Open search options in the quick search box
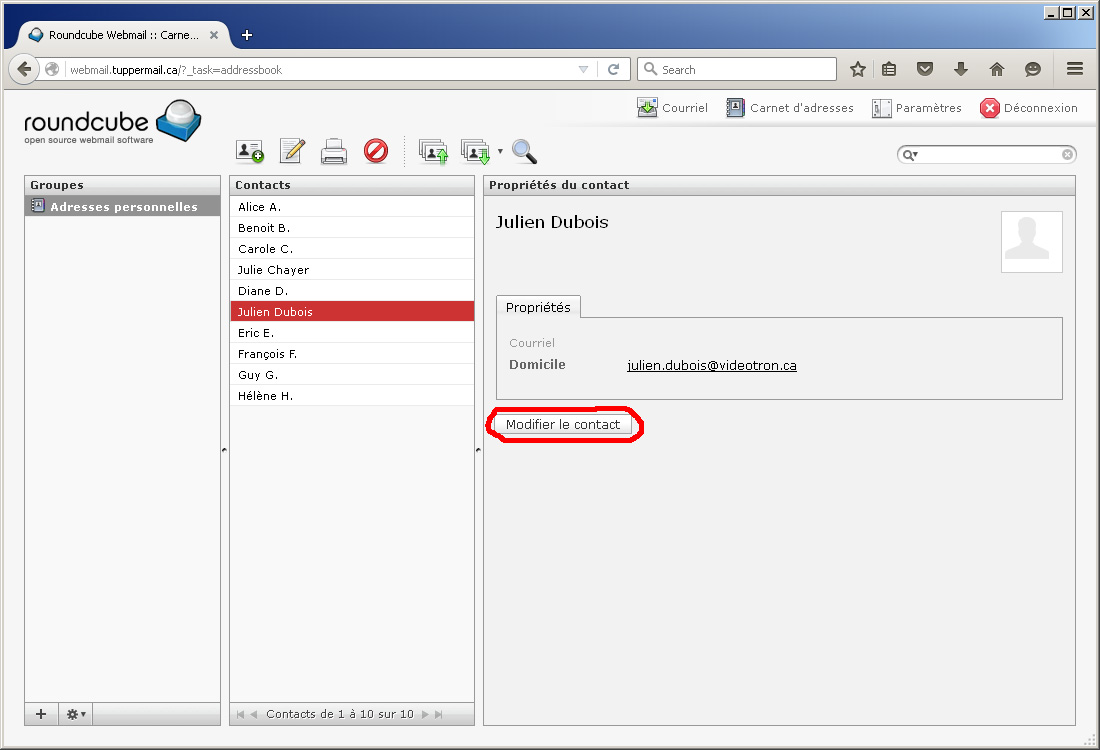The width and height of the screenshot is (1100, 750). (910, 155)
